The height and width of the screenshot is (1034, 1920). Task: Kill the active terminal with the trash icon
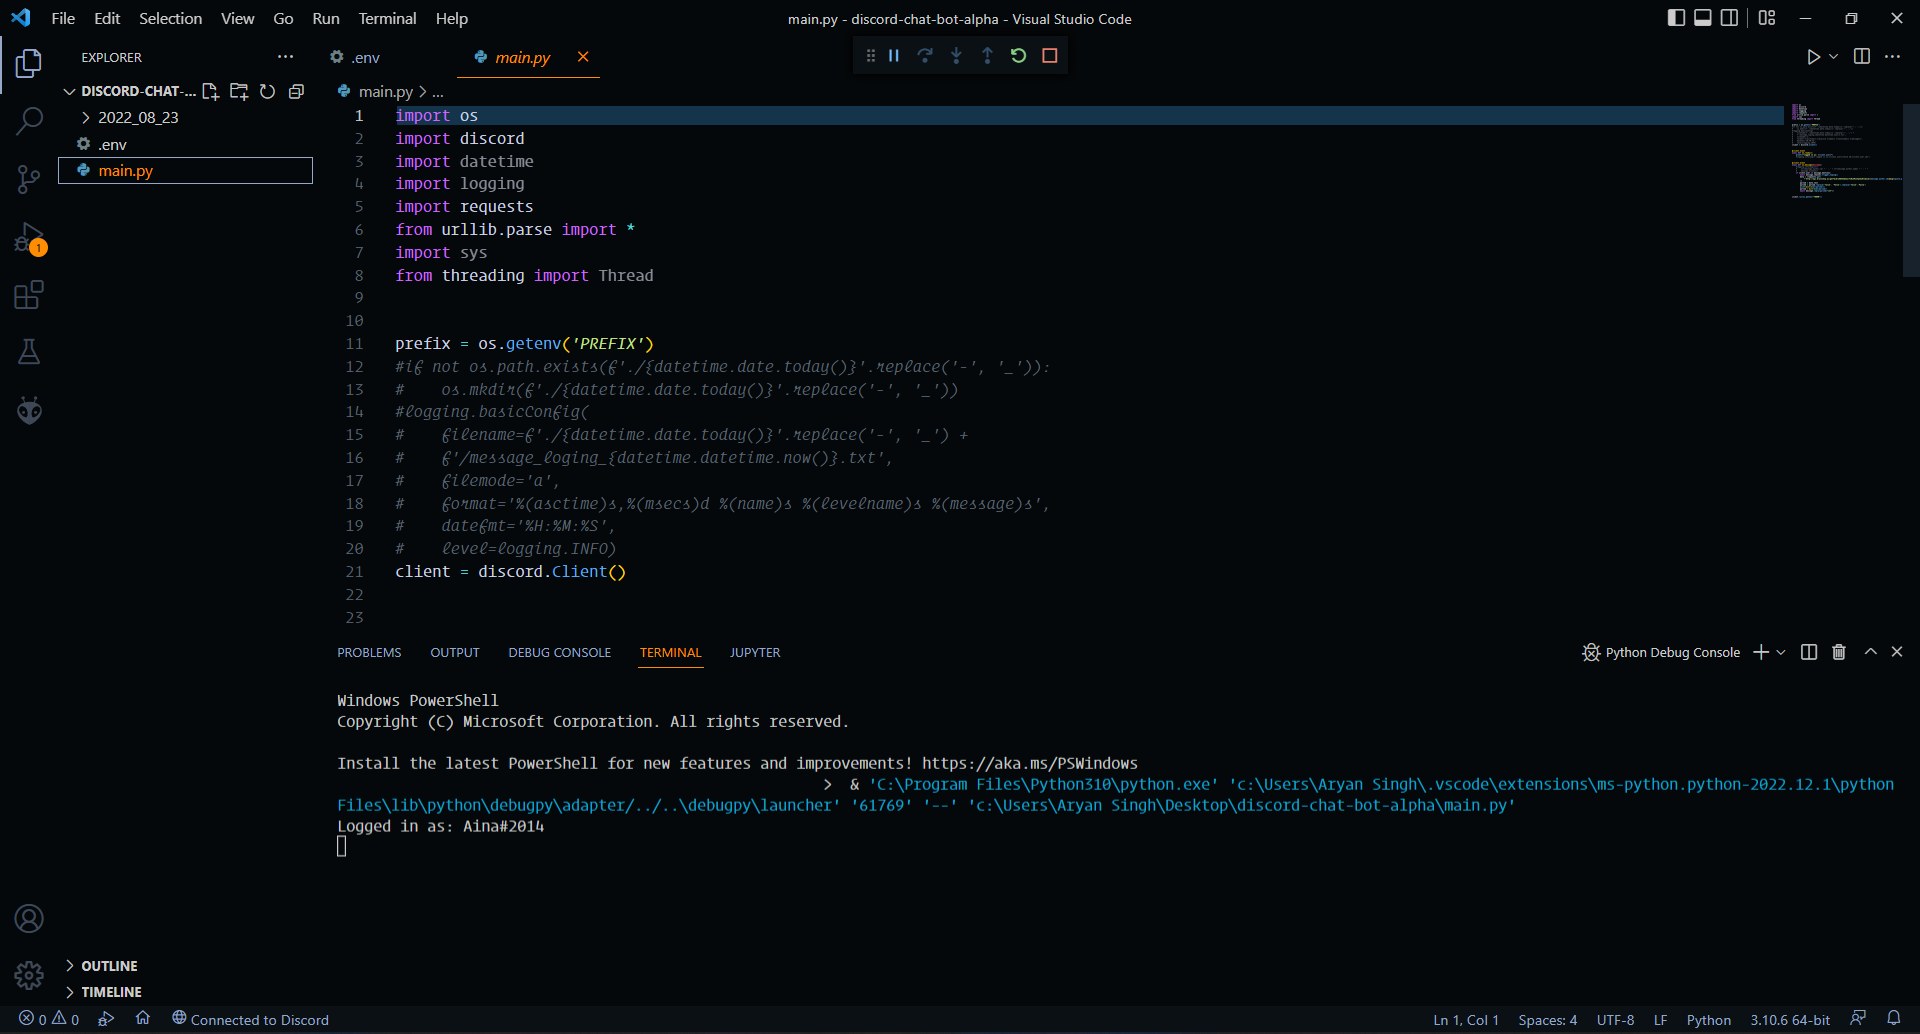coord(1838,652)
